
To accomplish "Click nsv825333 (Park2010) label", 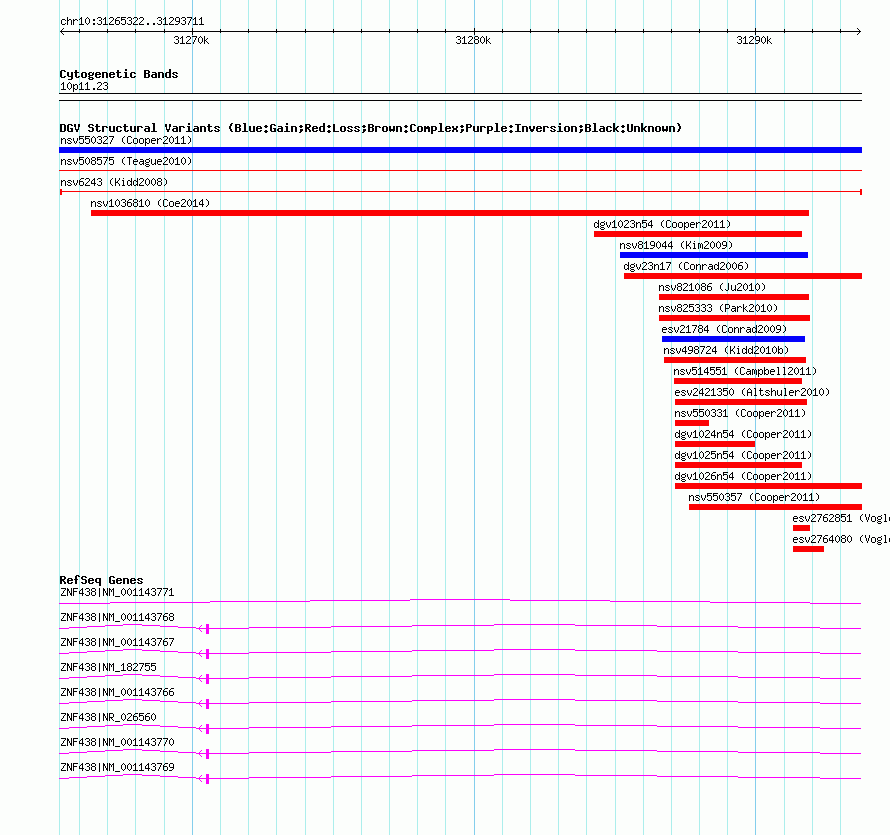I will (x=718, y=308).
